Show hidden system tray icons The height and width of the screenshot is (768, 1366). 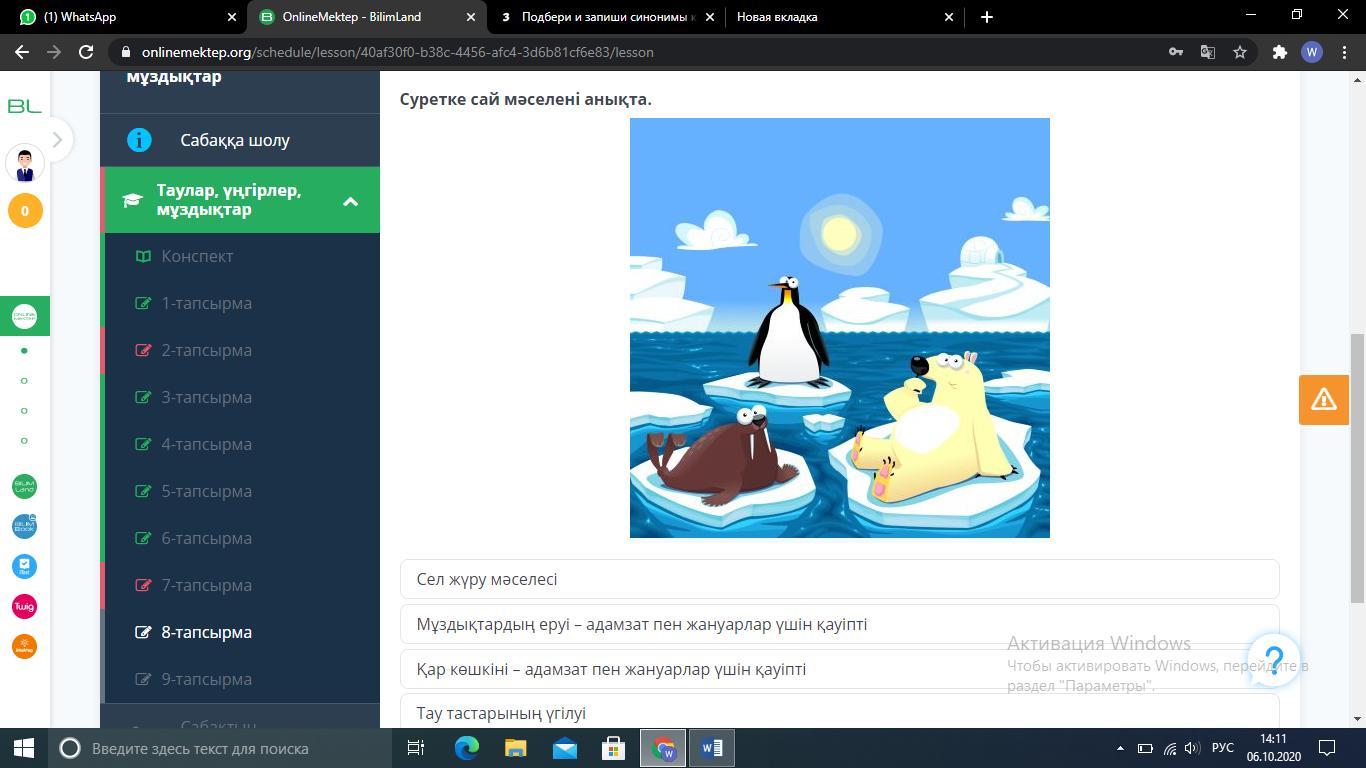[x=1120, y=748]
